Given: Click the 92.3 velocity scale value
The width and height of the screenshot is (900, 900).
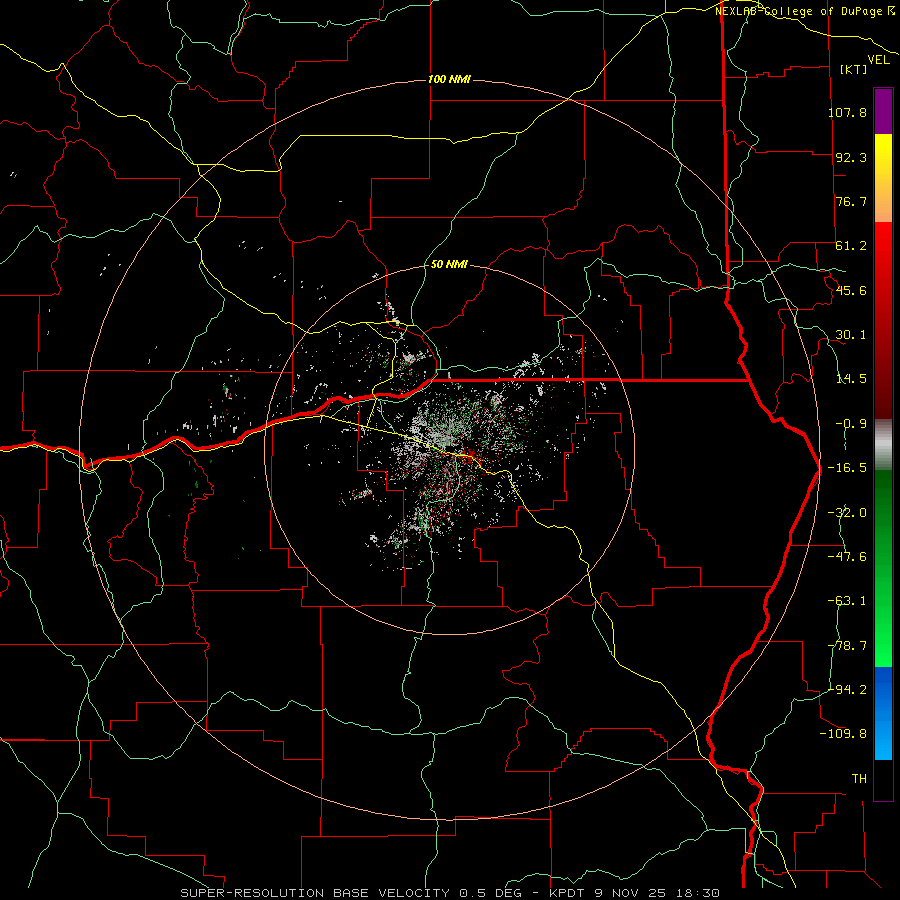Looking at the screenshot, I should (x=851, y=157).
